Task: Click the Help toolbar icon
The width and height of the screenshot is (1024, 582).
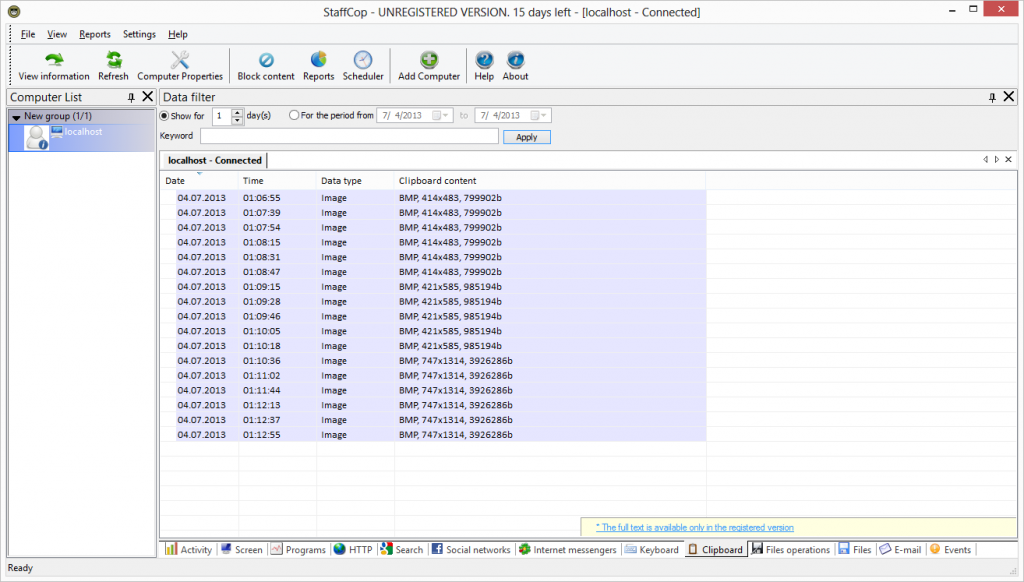Action: [x=484, y=66]
